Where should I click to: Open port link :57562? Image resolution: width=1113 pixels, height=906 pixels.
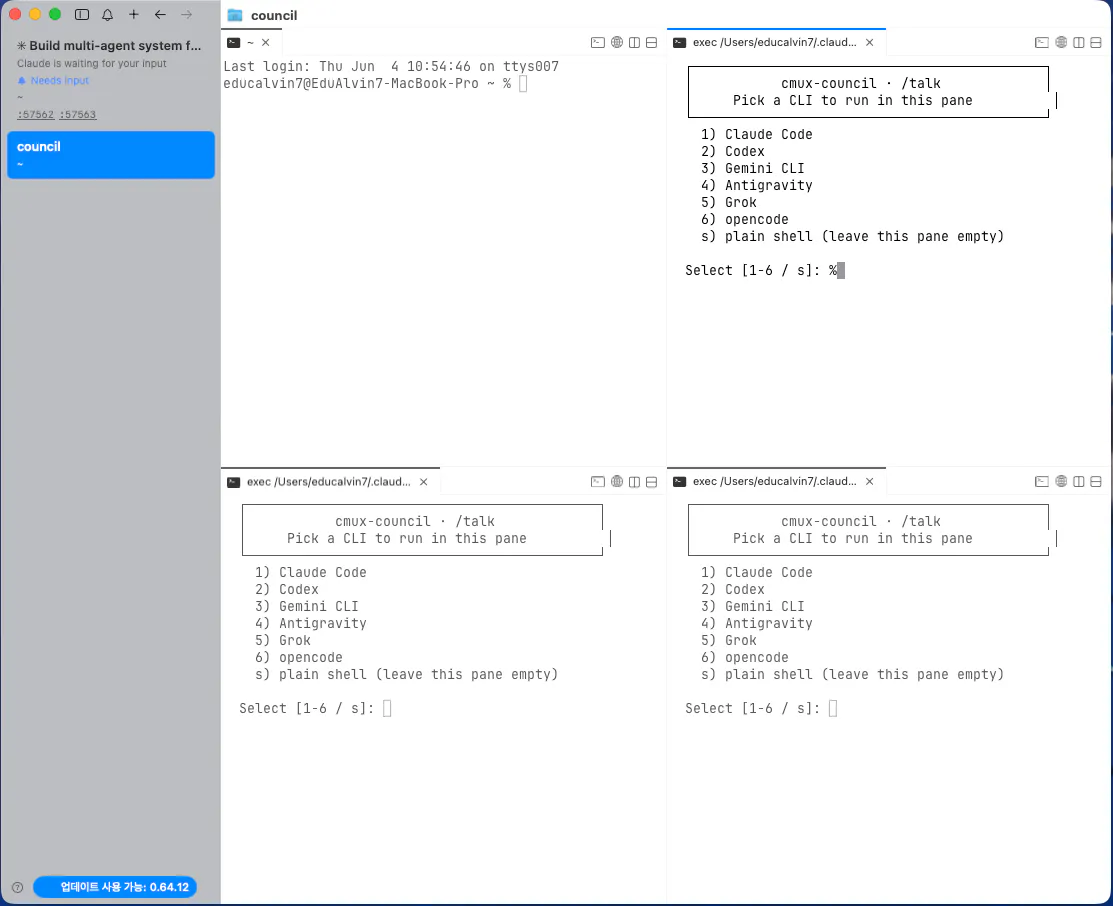(x=35, y=114)
